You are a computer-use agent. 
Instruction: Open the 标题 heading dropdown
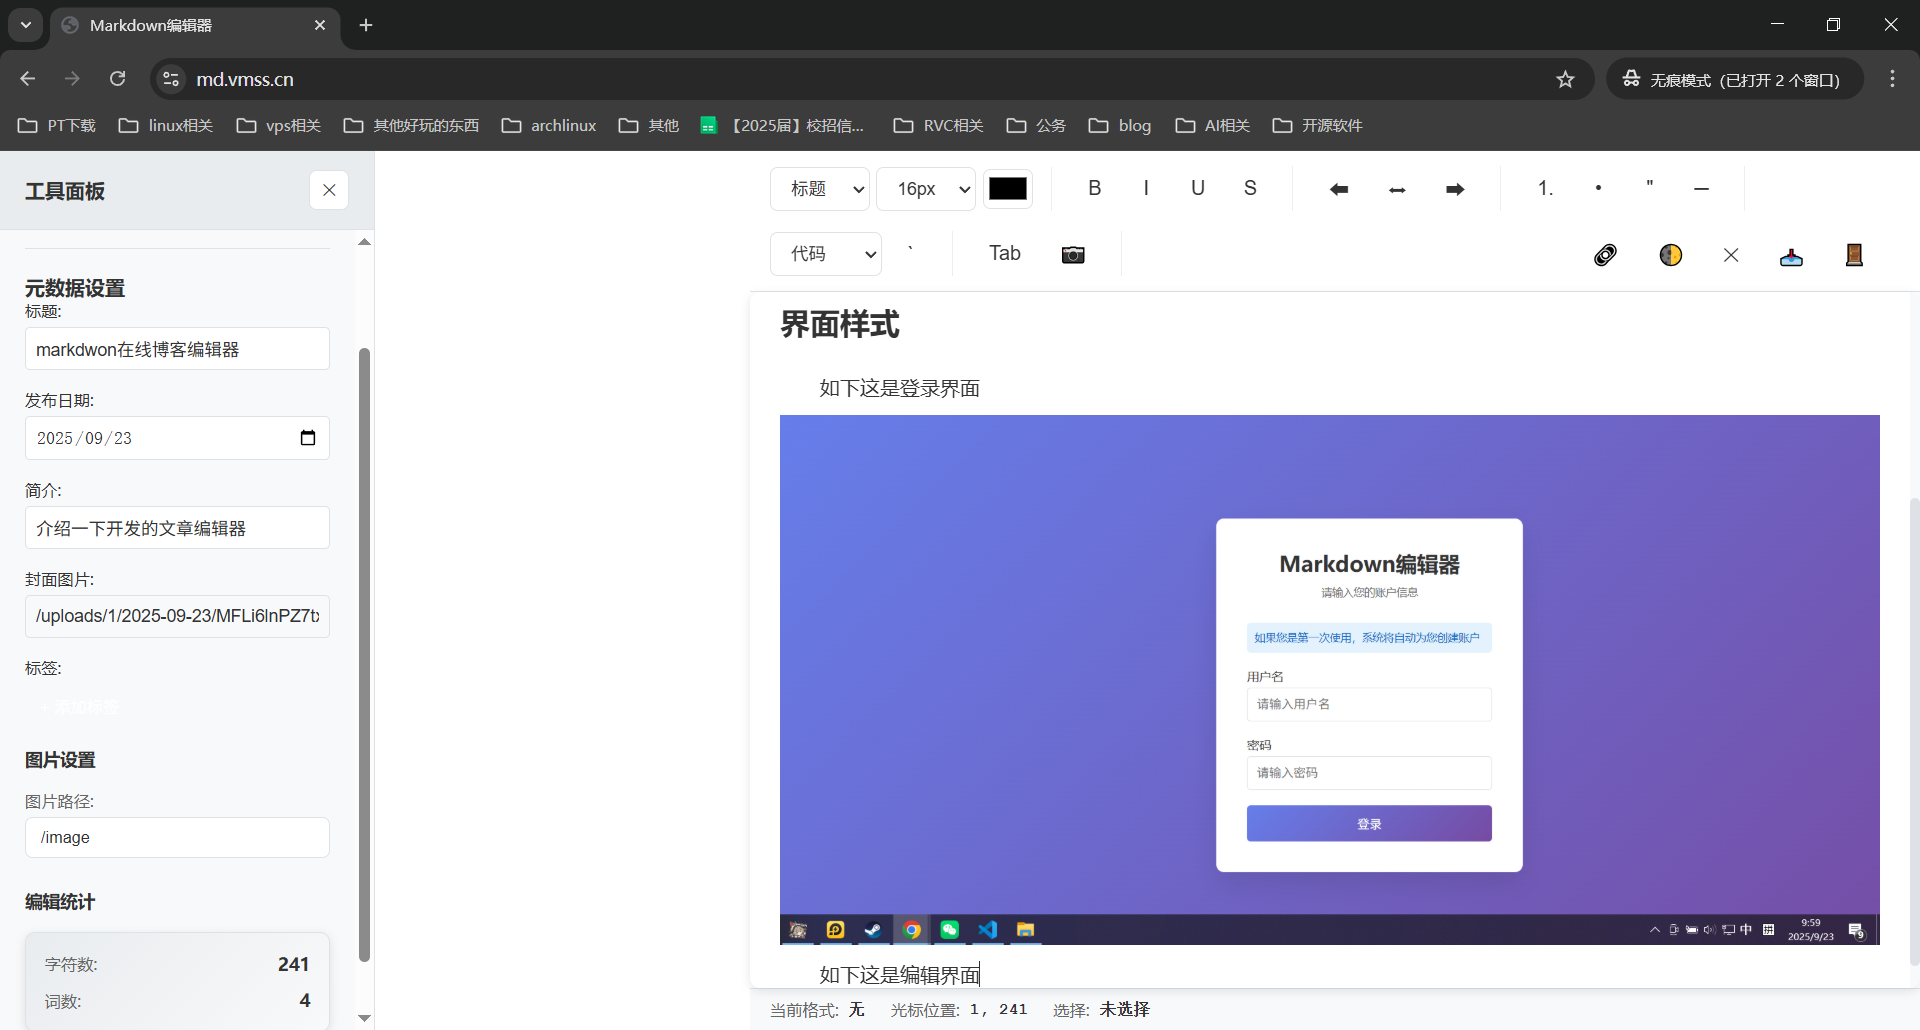pyautogui.click(x=820, y=189)
